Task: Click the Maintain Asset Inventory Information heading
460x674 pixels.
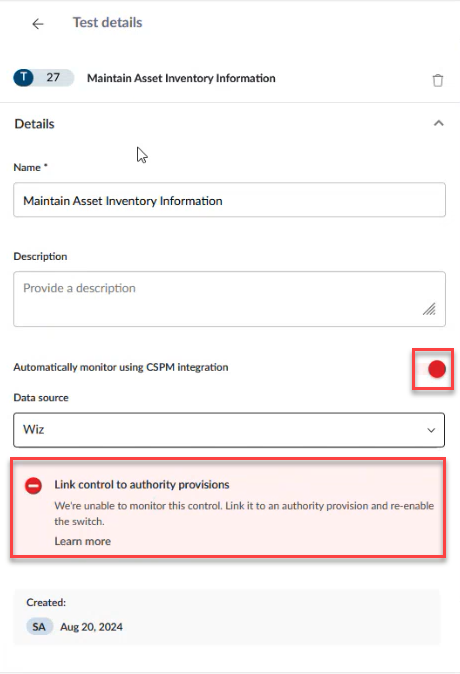Action: pos(181,78)
